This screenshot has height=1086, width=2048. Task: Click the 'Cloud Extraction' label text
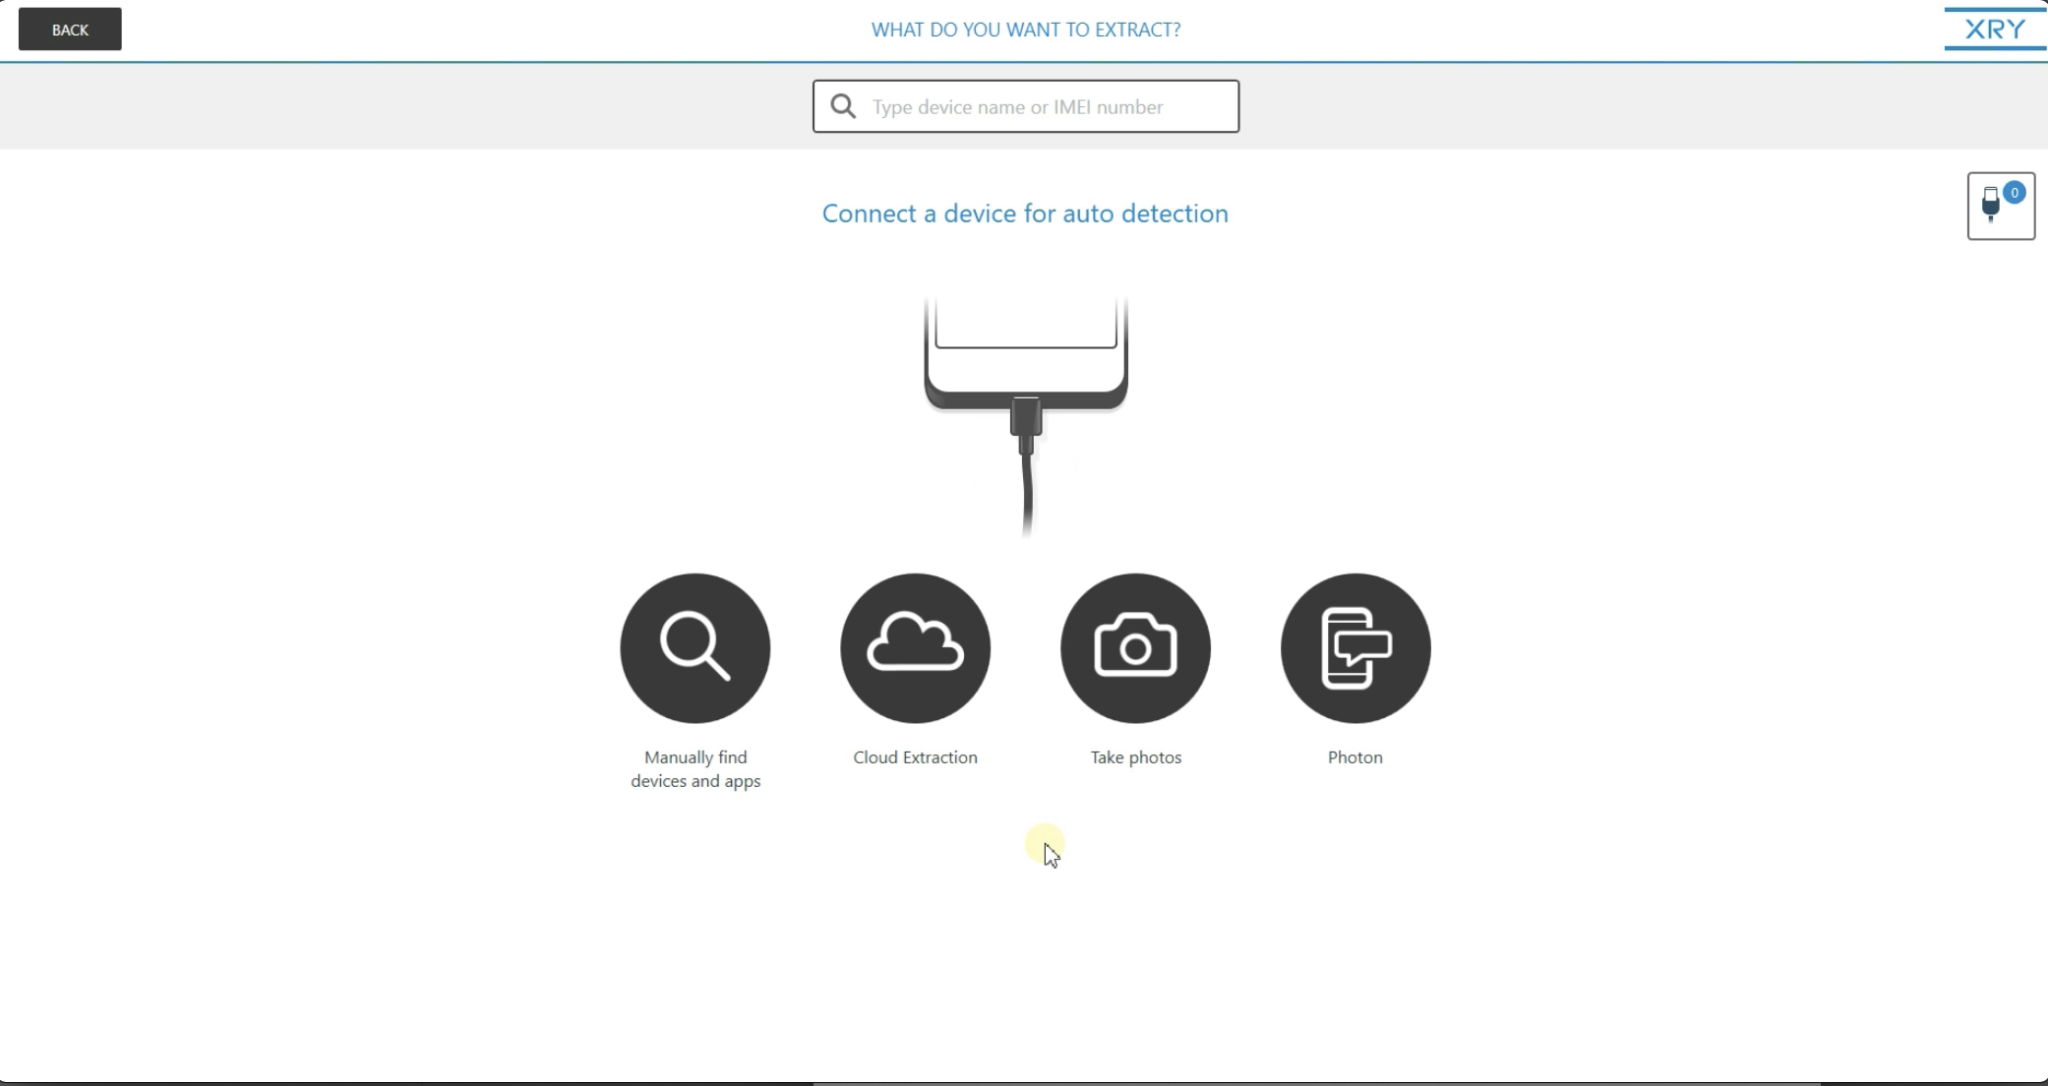[x=914, y=757]
